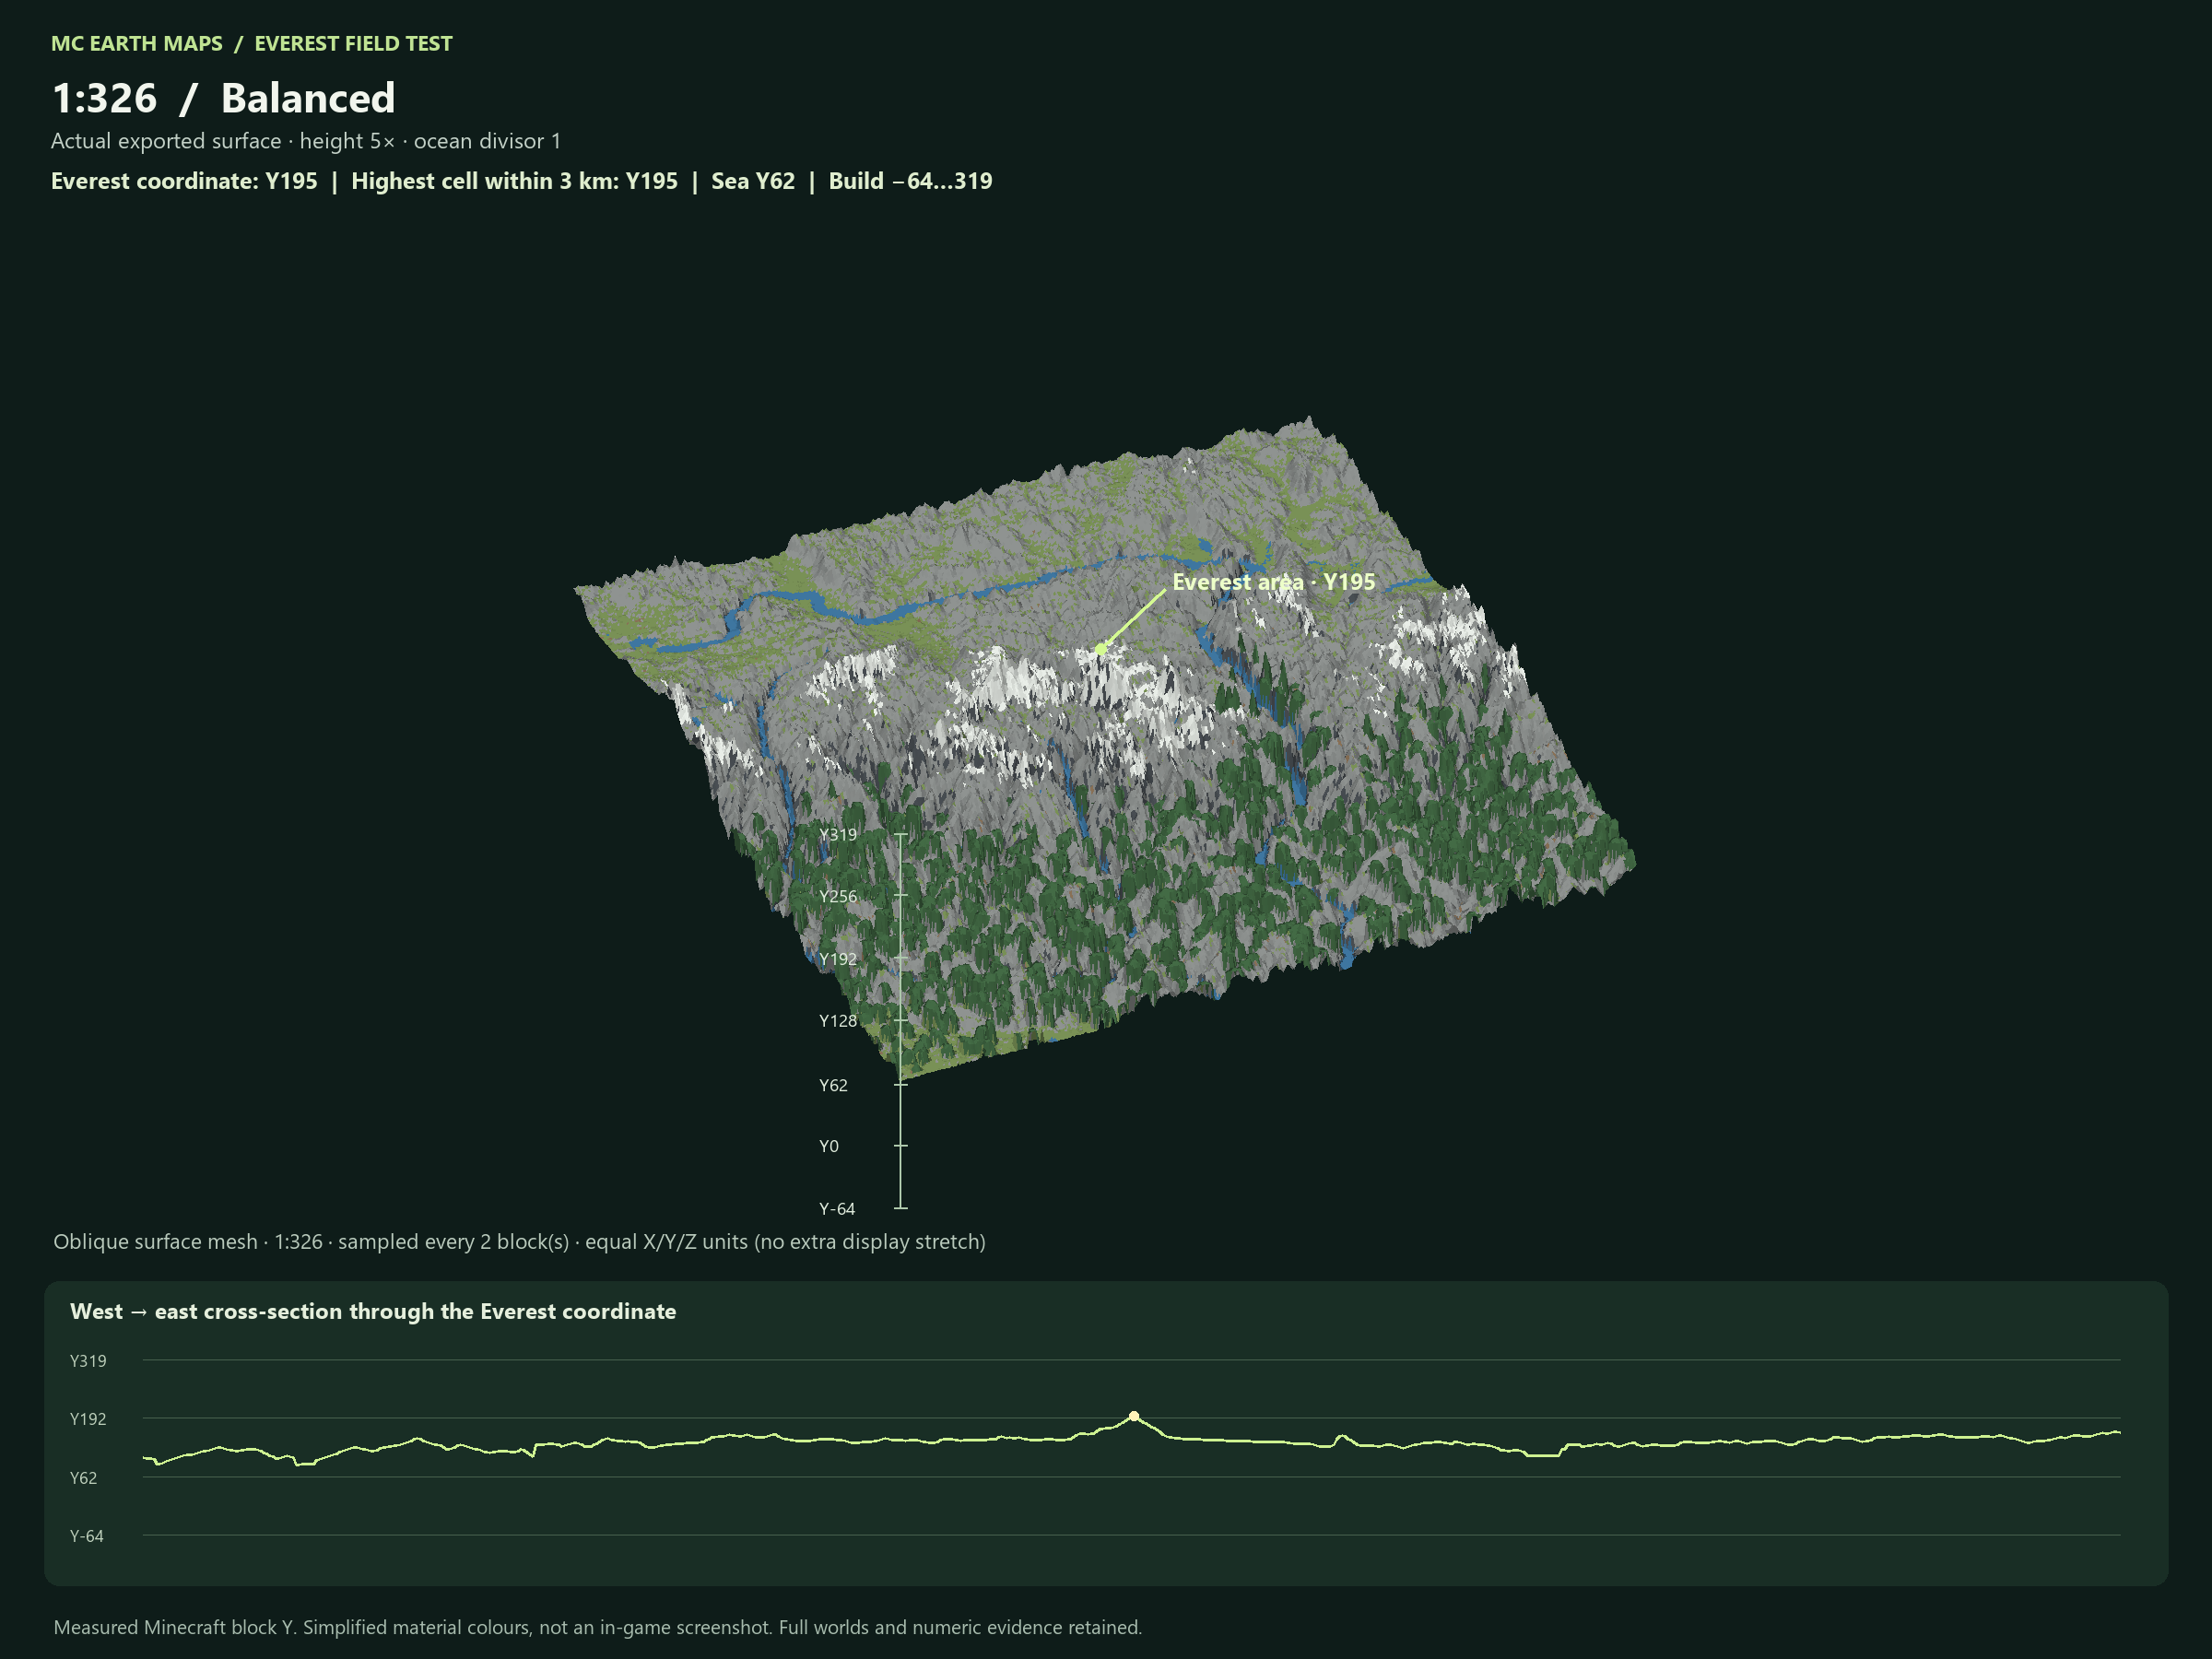Click the 'Sea Y62' summary value

pos(753,181)
